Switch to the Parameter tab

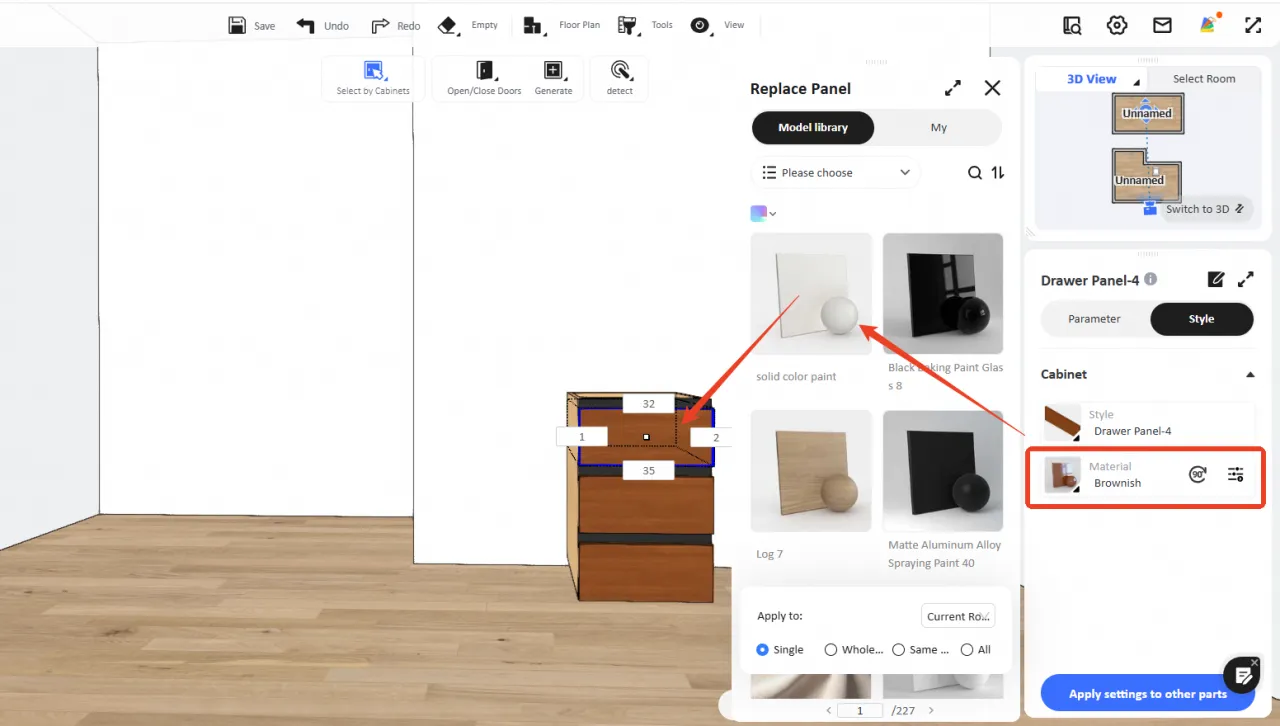[1094, 319]
